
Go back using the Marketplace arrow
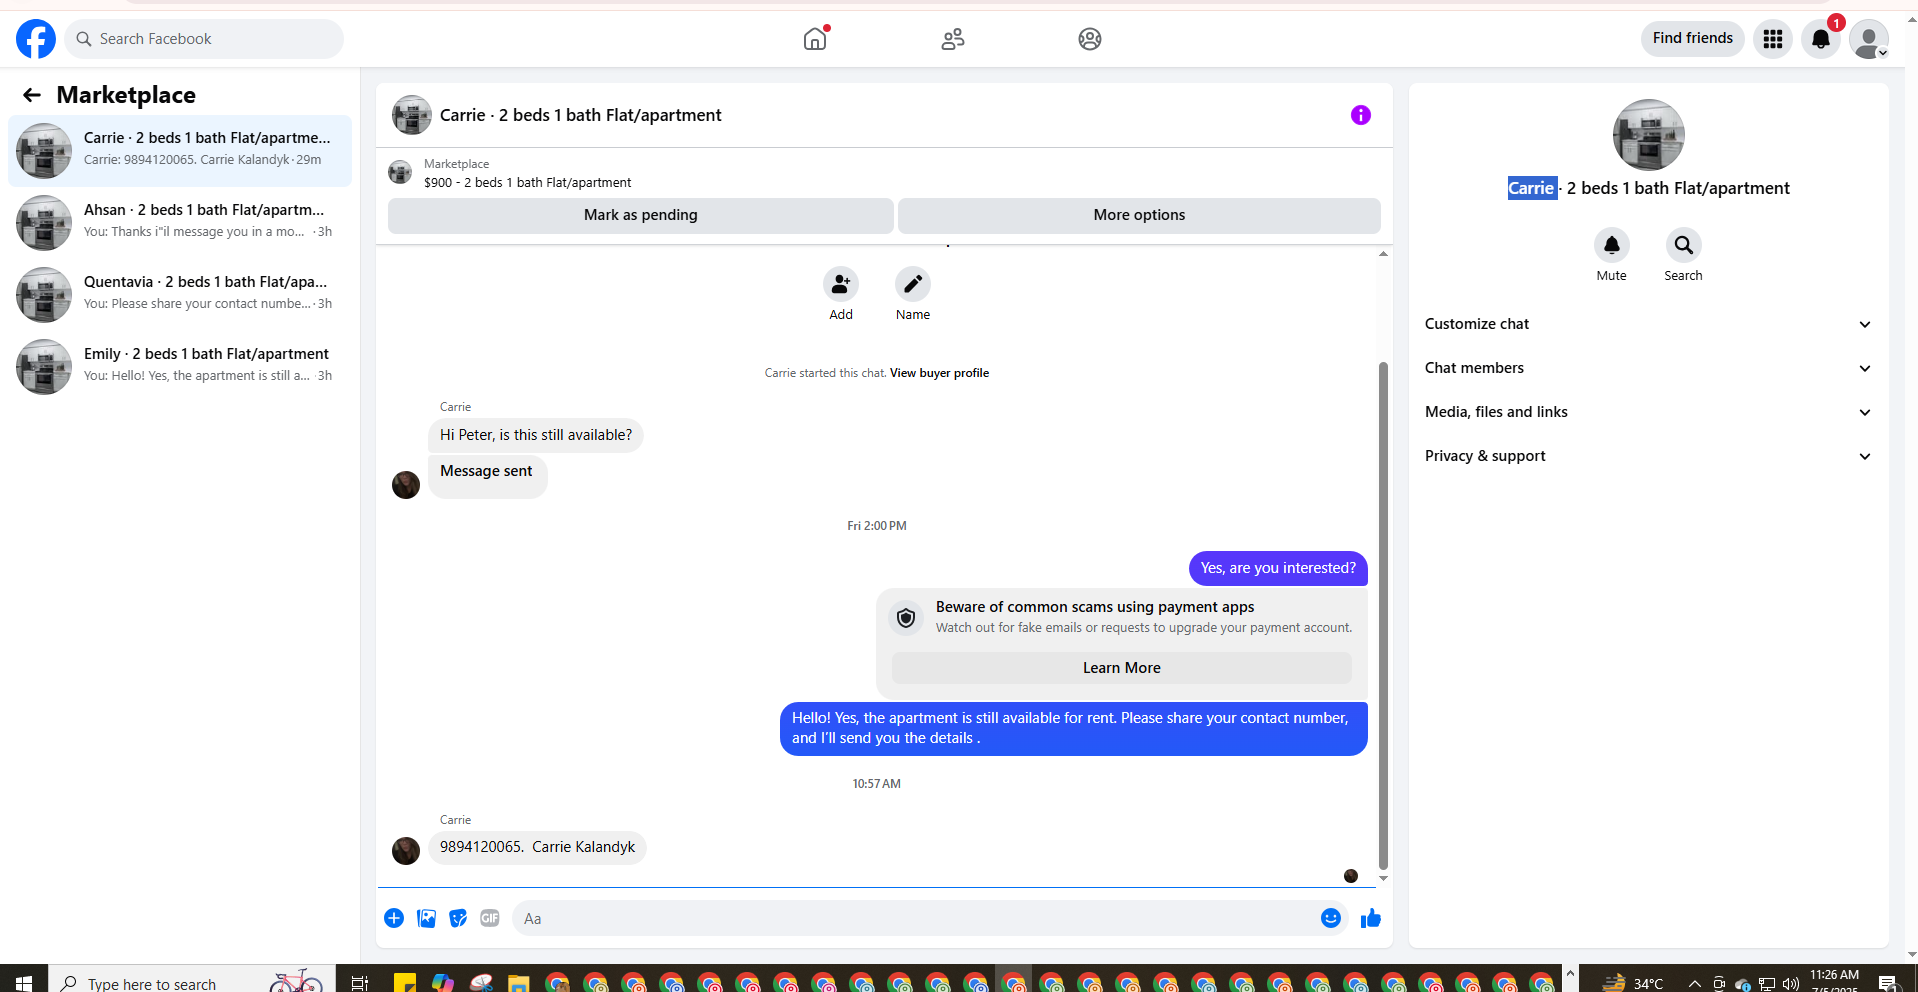(x=32, y=95)
